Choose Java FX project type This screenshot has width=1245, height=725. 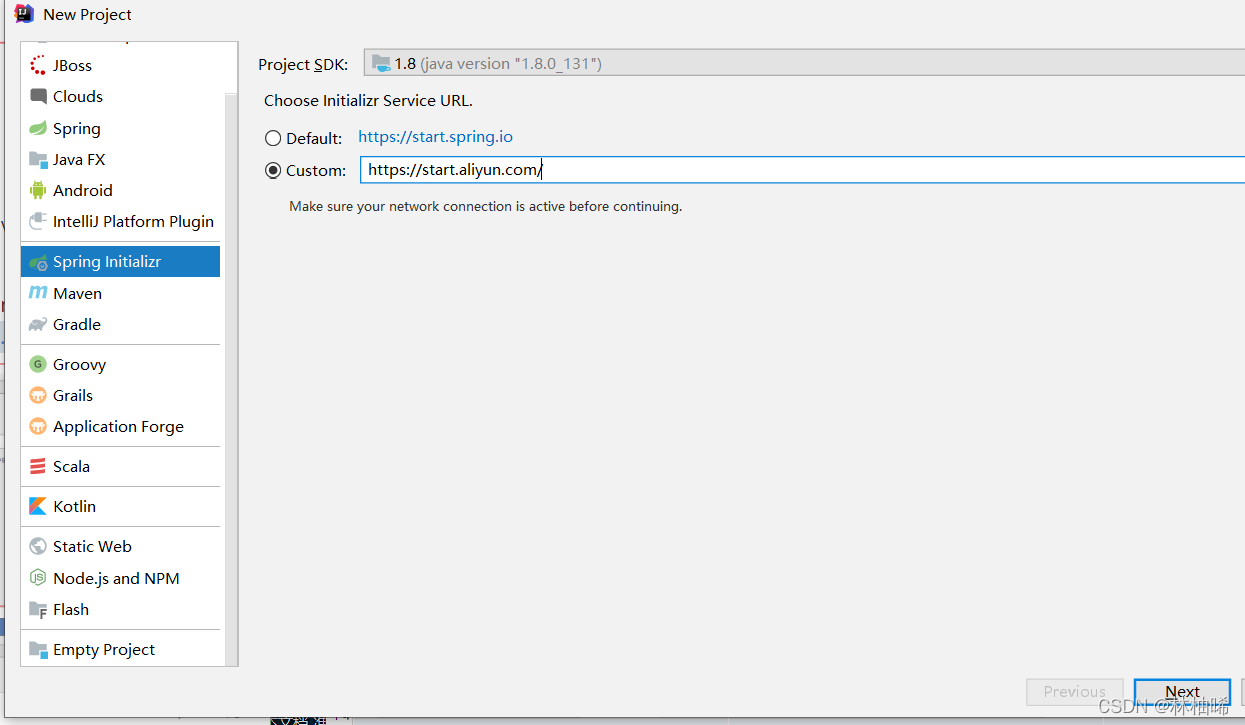point(120,159)
